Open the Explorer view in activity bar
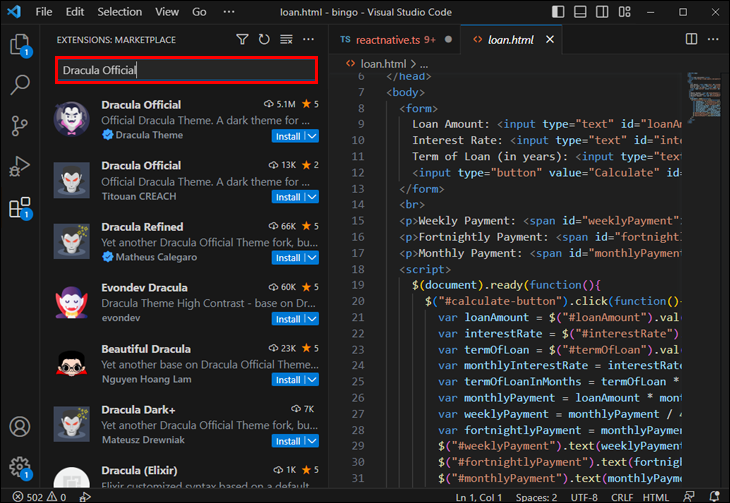Image resolution: width=730 pixels, height=503 pixels. (x=20, y=45)
